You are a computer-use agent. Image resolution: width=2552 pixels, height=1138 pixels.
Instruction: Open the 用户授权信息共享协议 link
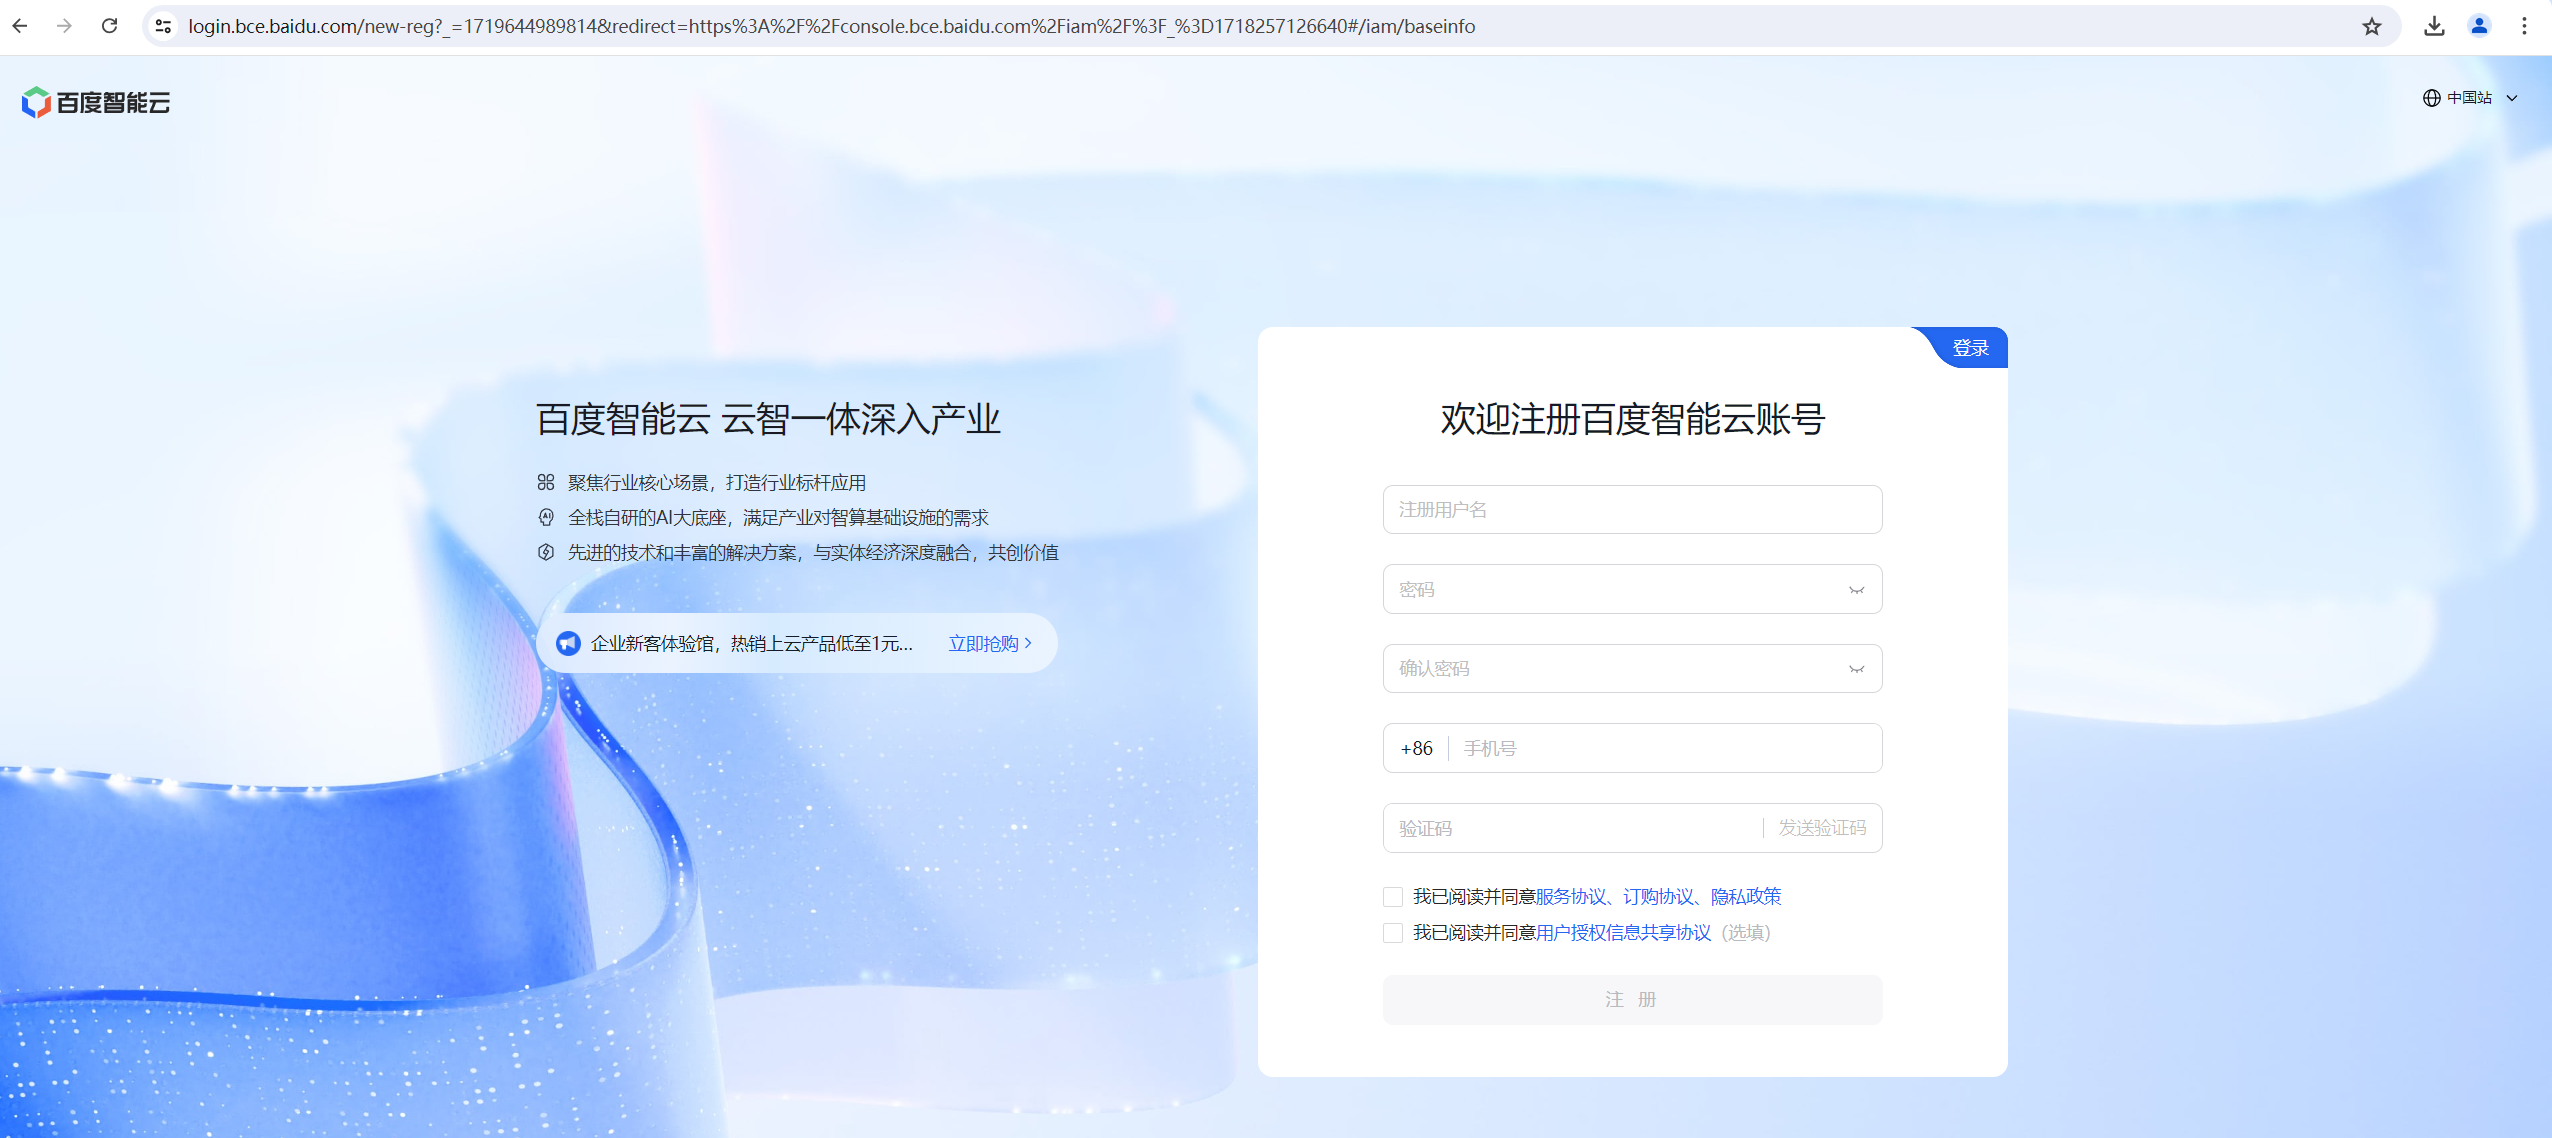pos(1624,933)
